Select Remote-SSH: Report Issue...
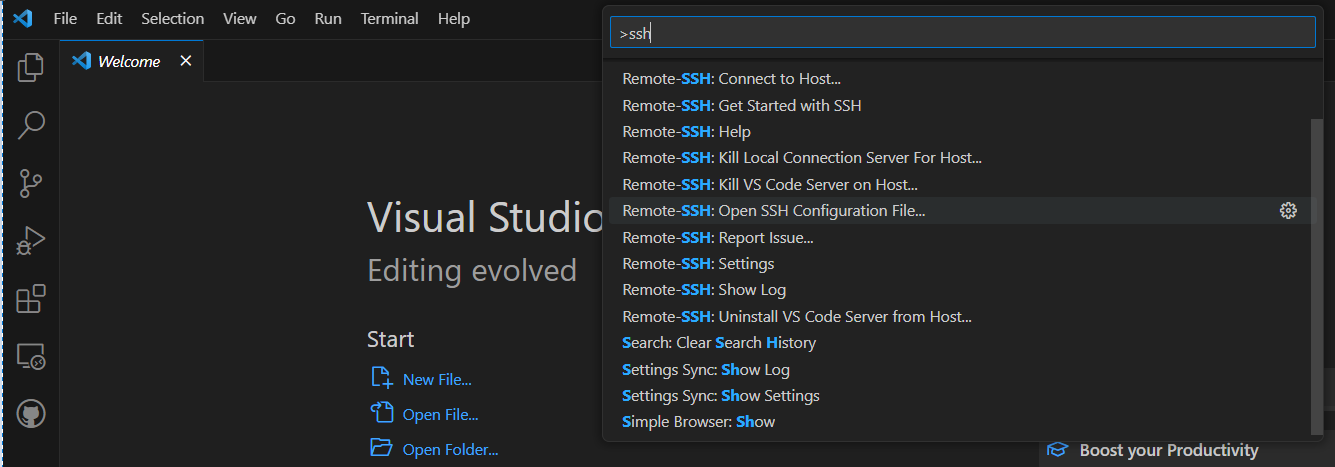The image size is (1335, 467). point(960,237)
